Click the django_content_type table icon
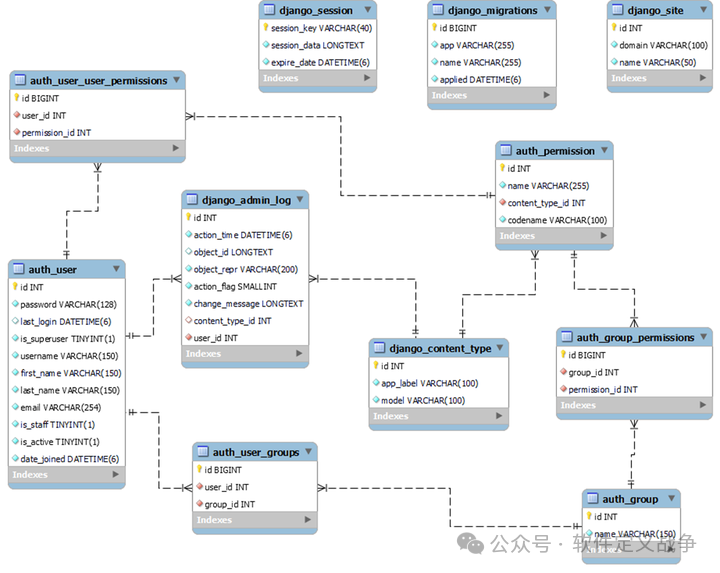The image size is (720, 573). coord(379,348)
